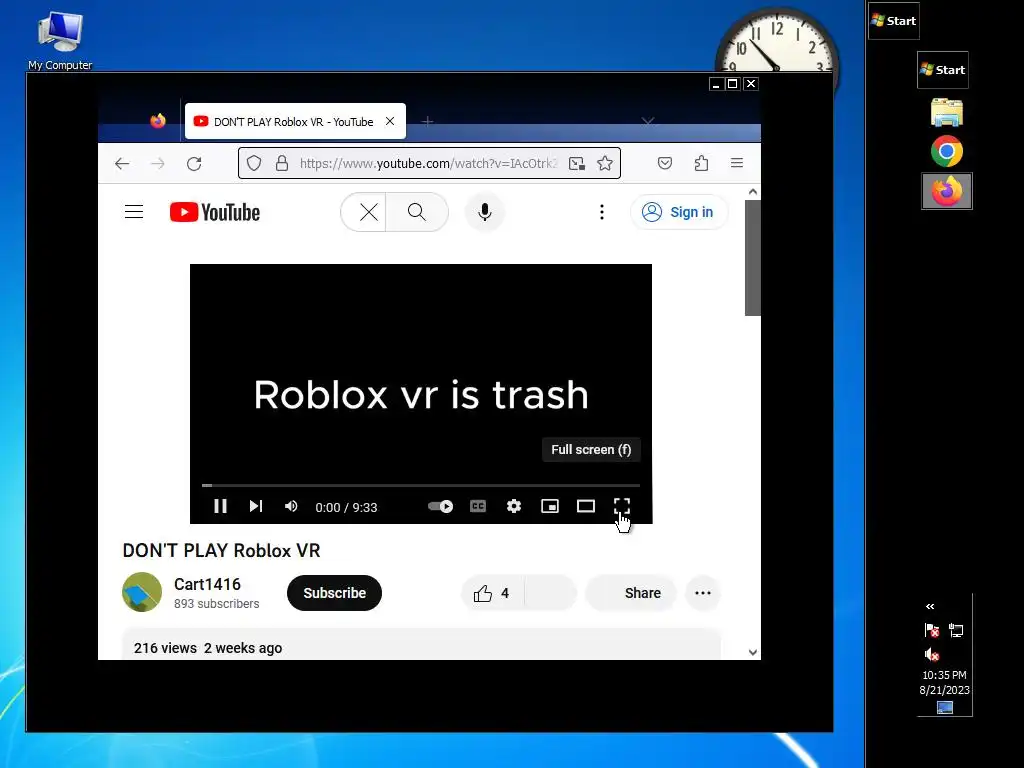Screen dimensions: 1024x768
Task: Open Firefox extensions puzzle icon
Action: pos(701,163)
